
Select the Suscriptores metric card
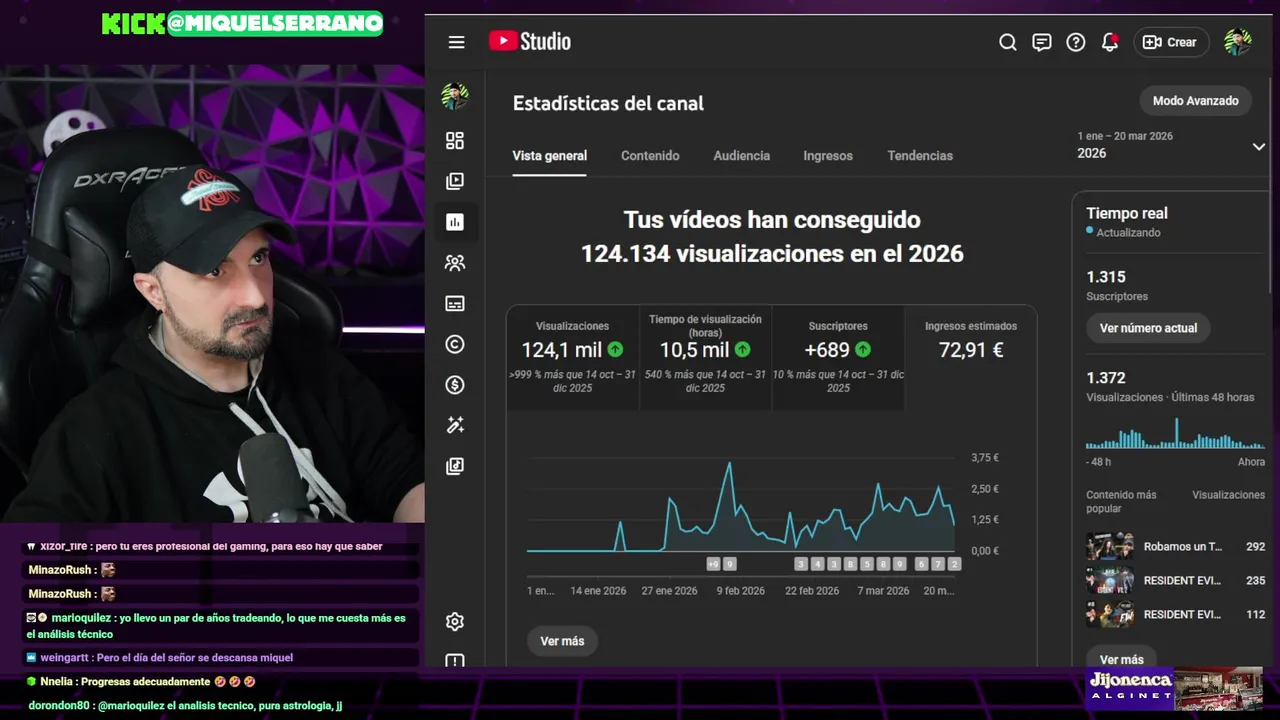[838, 357]
